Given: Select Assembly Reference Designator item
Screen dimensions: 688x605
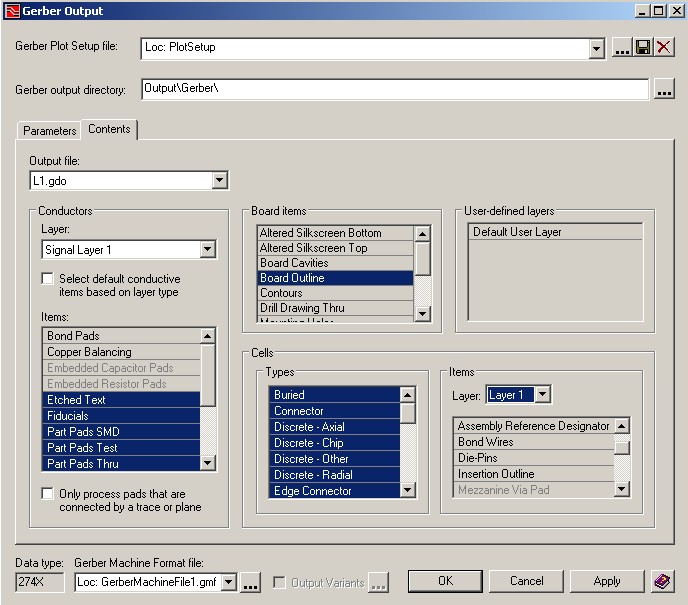Looking at the screenshot, I should [x=534, y=426].
